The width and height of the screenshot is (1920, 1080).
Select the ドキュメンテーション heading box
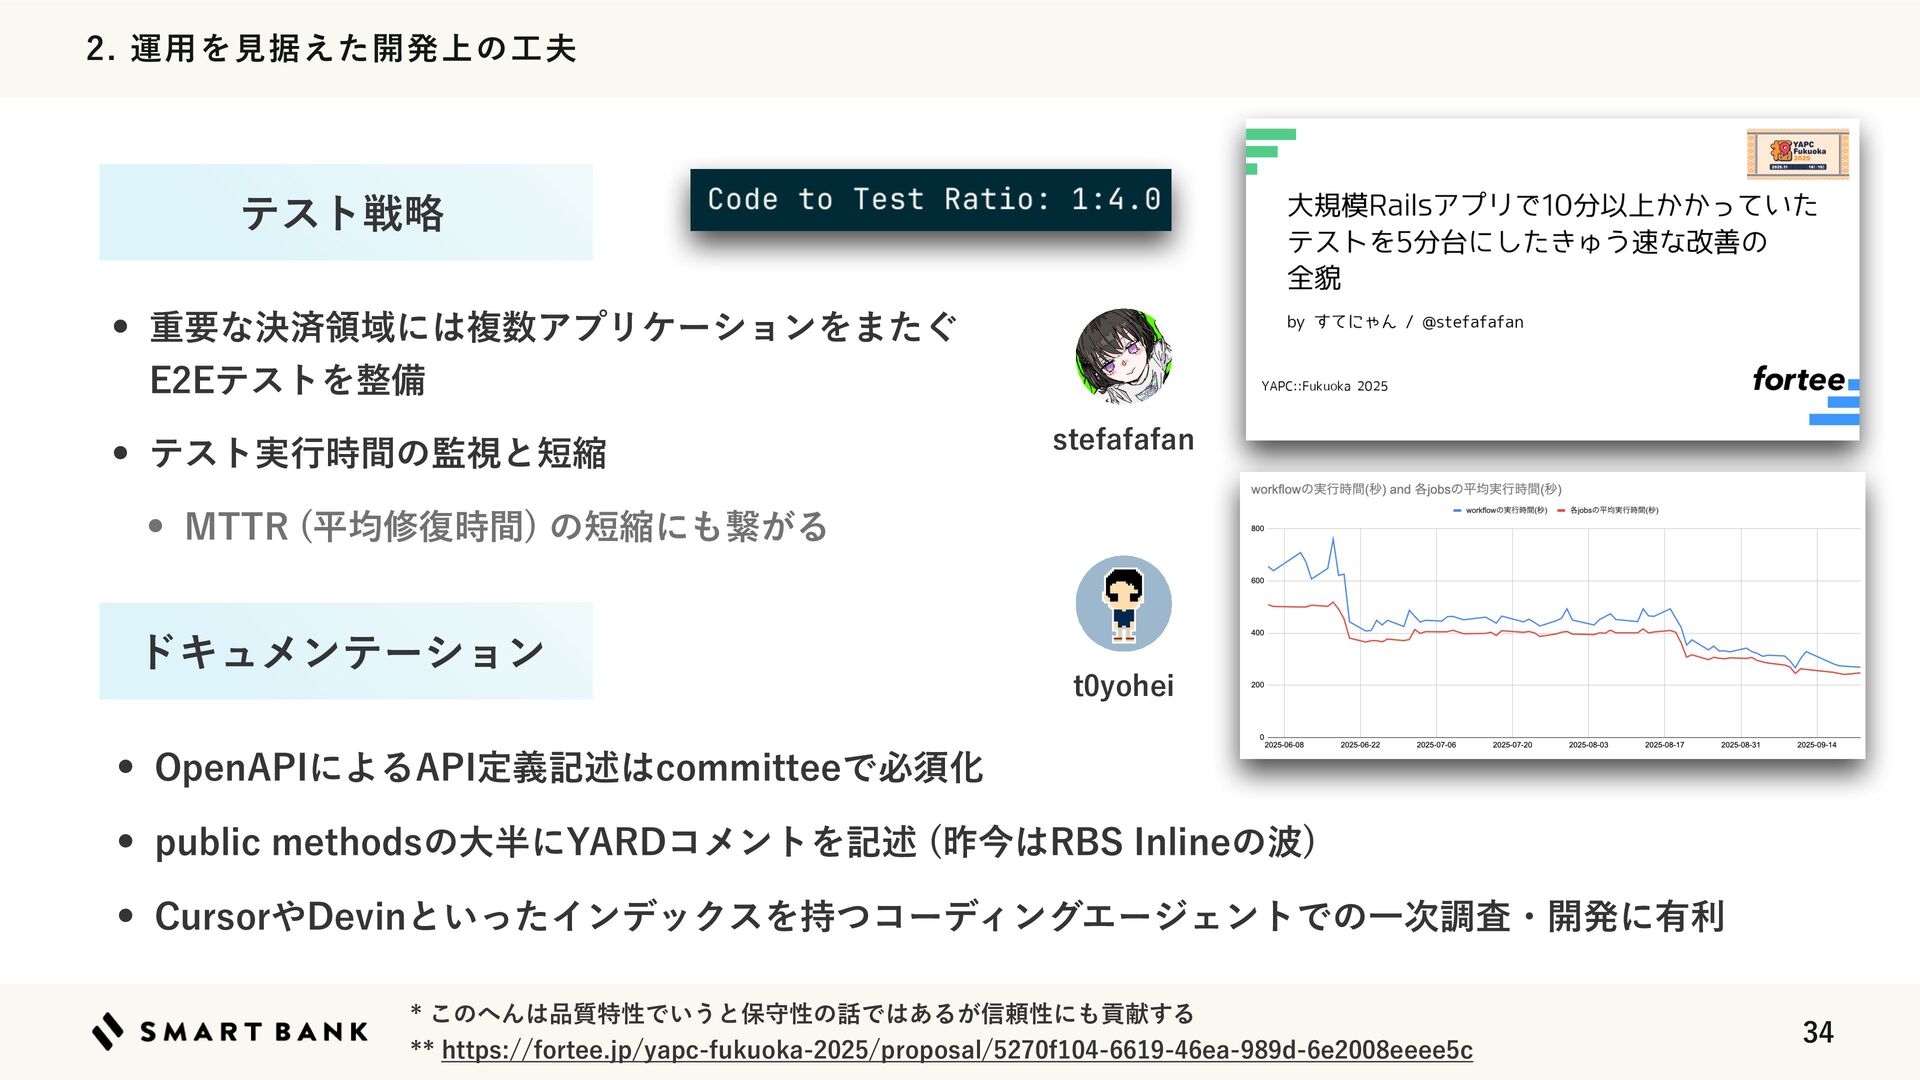[x=346, y=651]
